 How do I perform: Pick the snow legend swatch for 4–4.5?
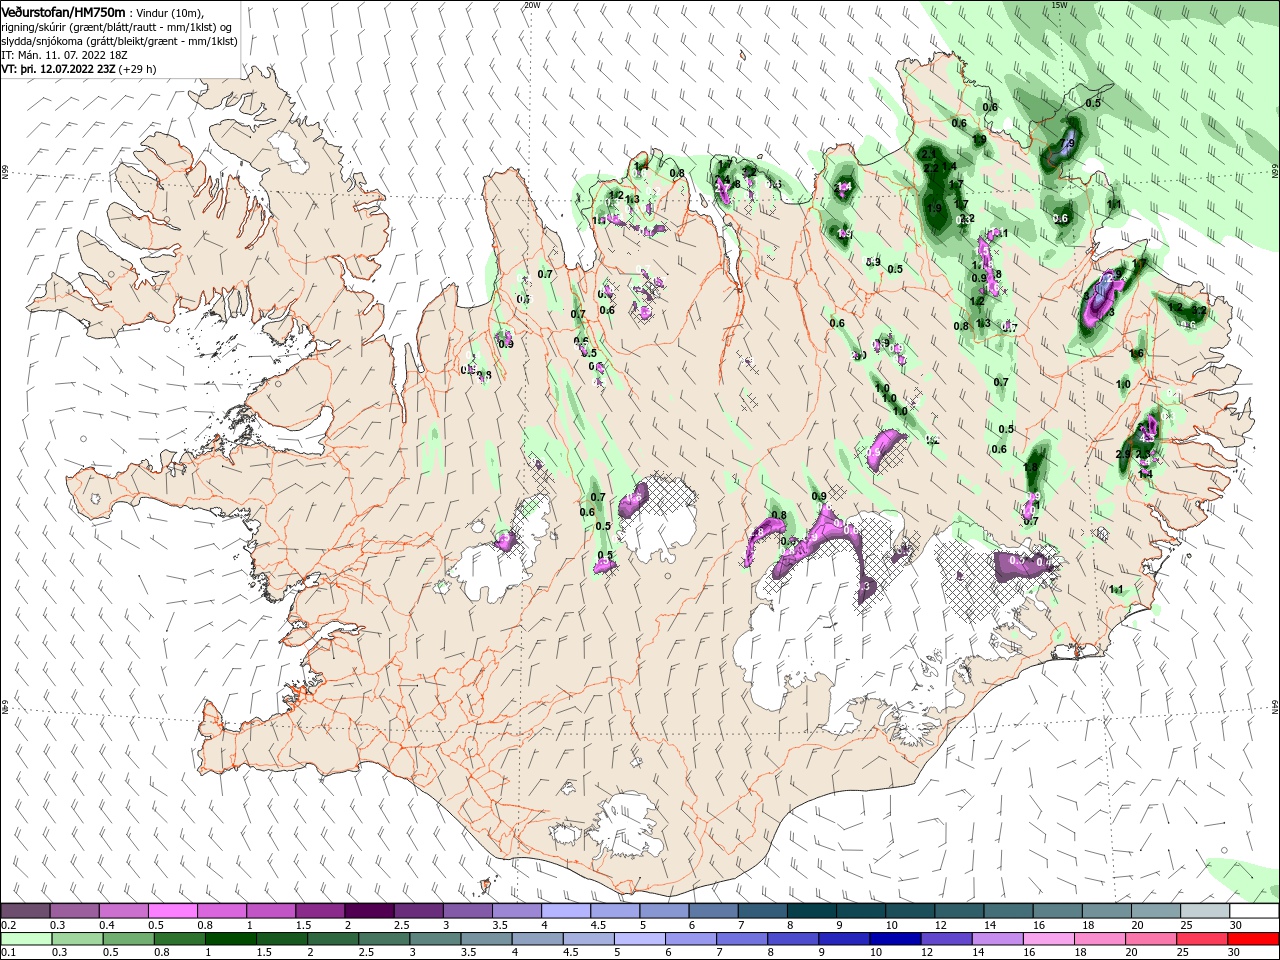566,911
